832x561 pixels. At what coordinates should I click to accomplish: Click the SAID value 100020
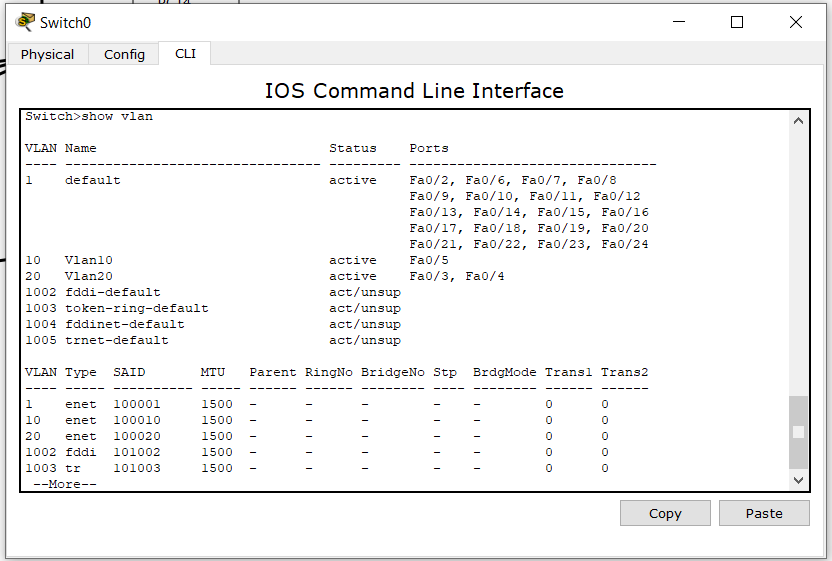click(137, 436)
